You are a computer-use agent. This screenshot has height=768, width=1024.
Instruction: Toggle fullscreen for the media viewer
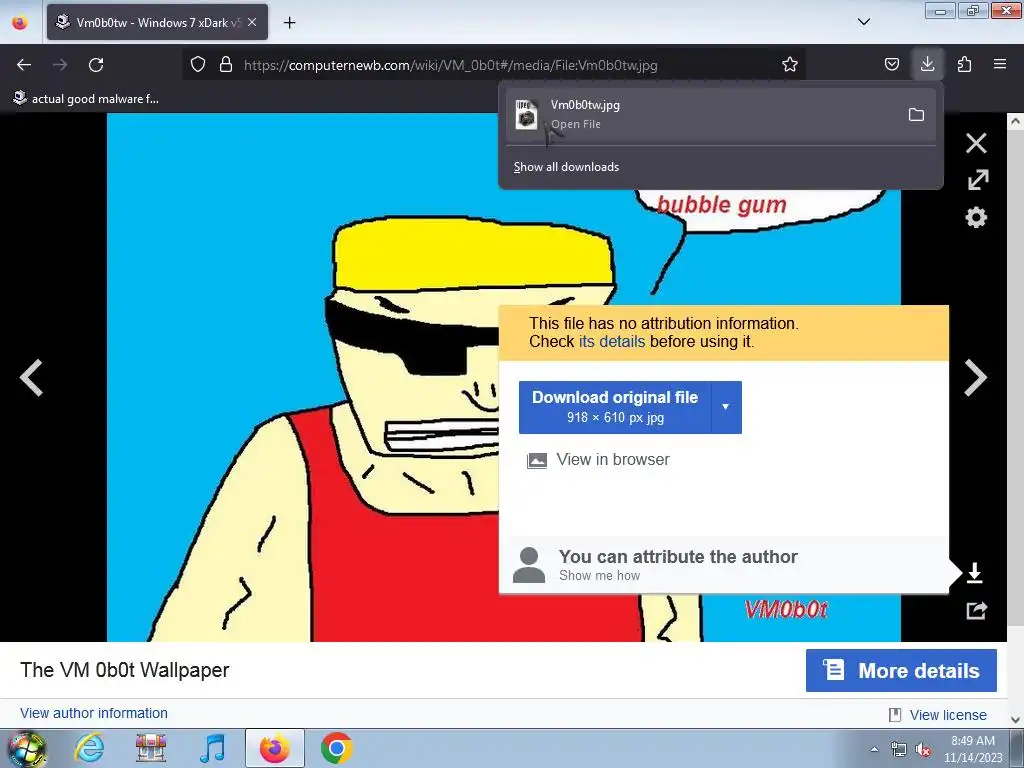point(977,180)
